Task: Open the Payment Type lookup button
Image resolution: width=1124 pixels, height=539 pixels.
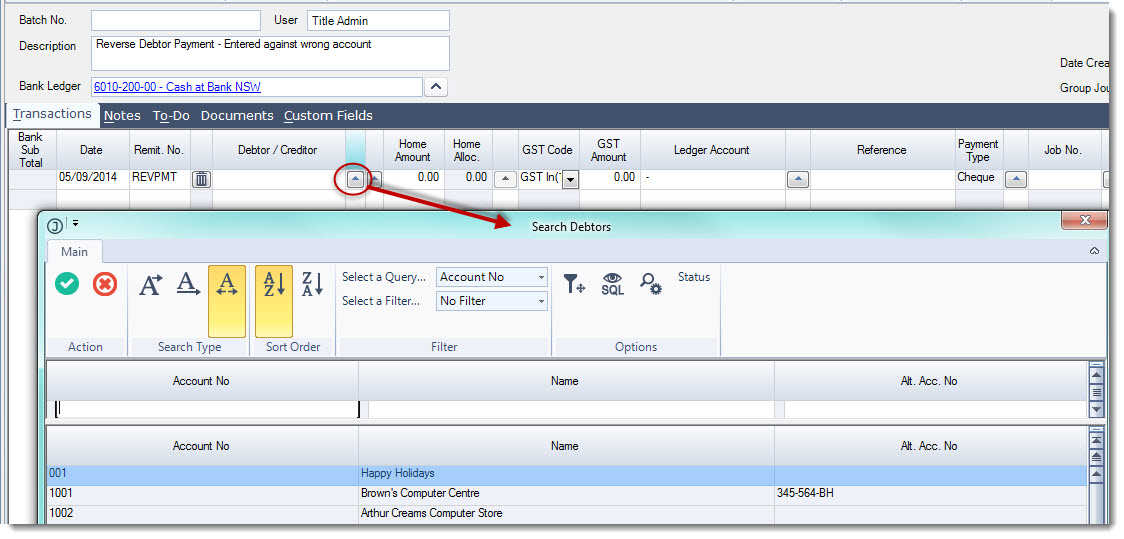Action: click(x=1016, y=179)
